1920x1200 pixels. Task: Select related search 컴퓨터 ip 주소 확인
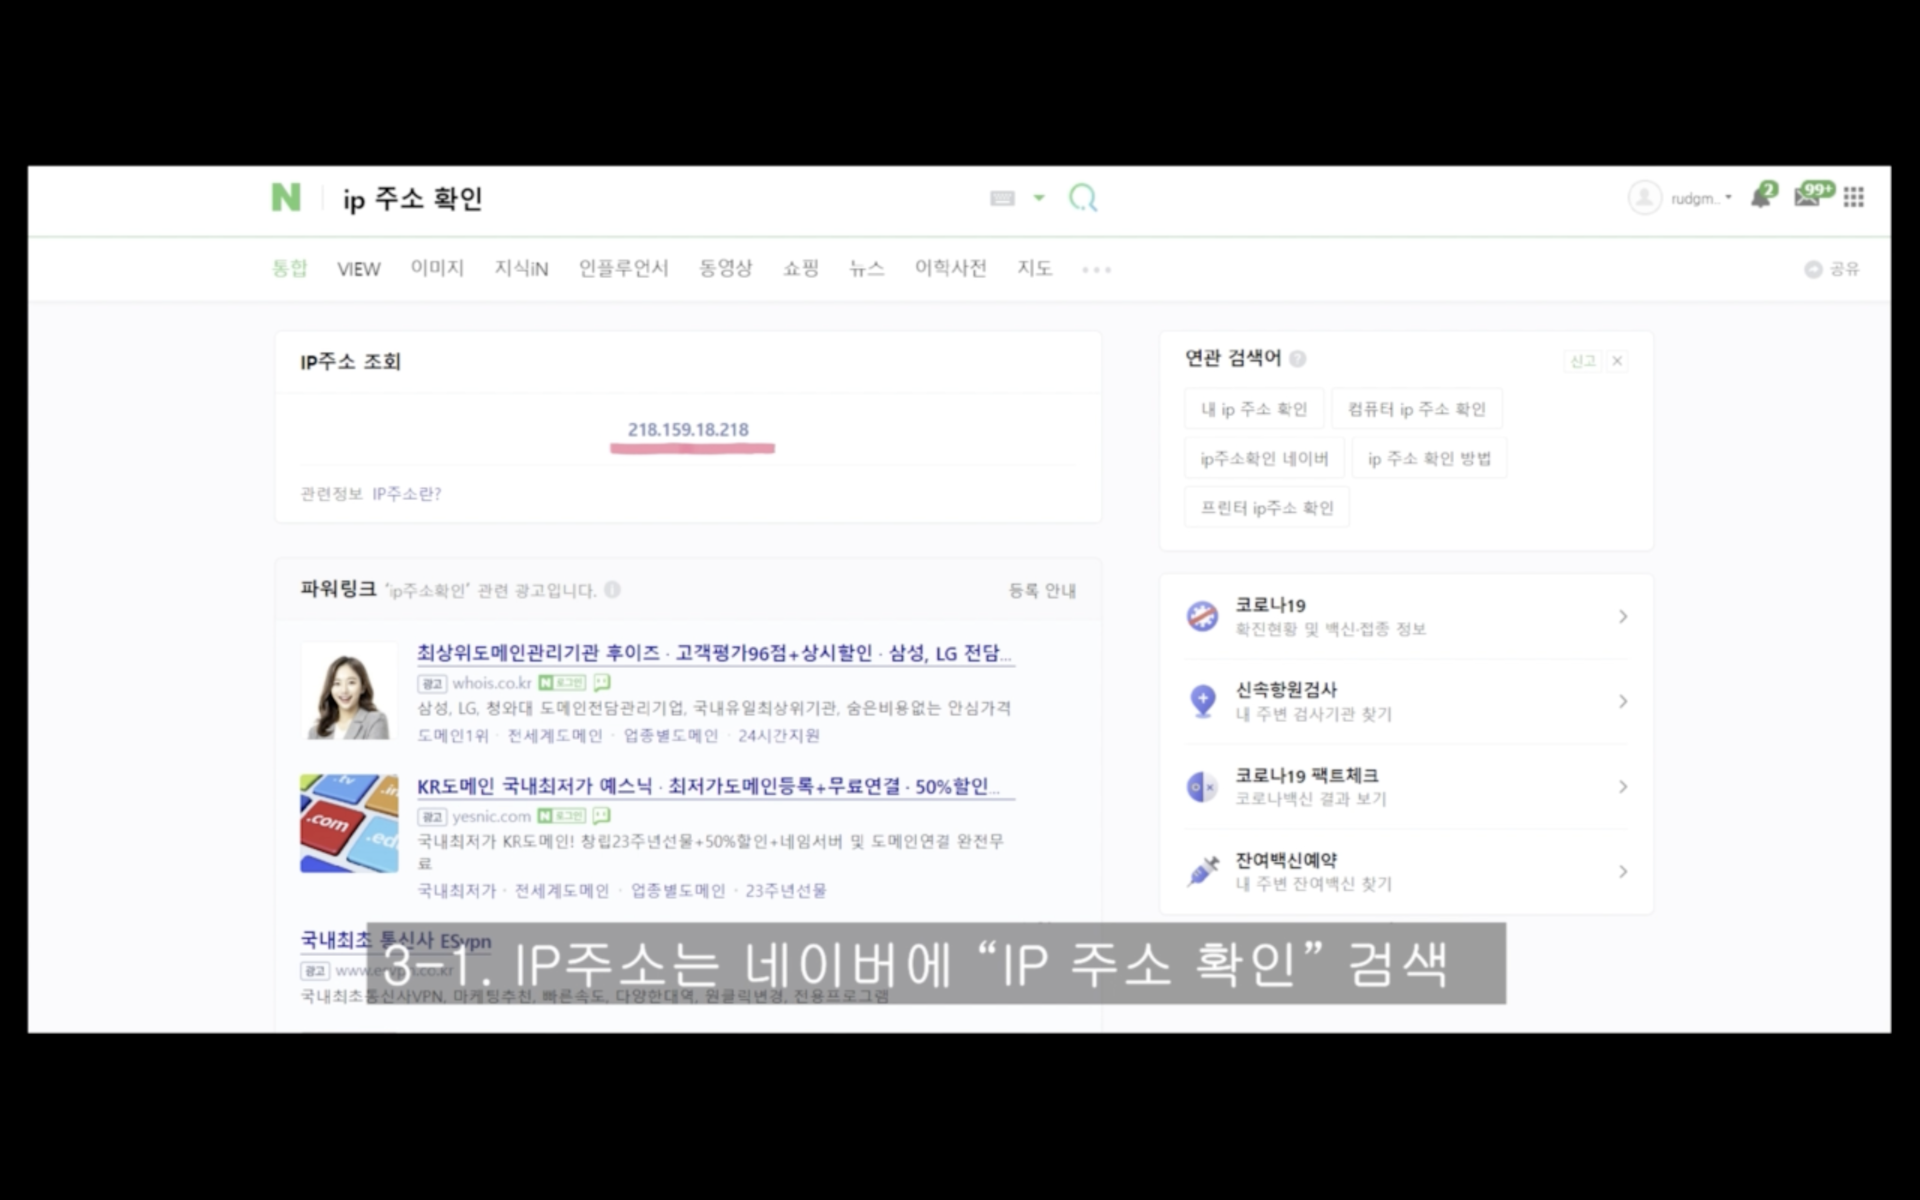point(1416,409)
